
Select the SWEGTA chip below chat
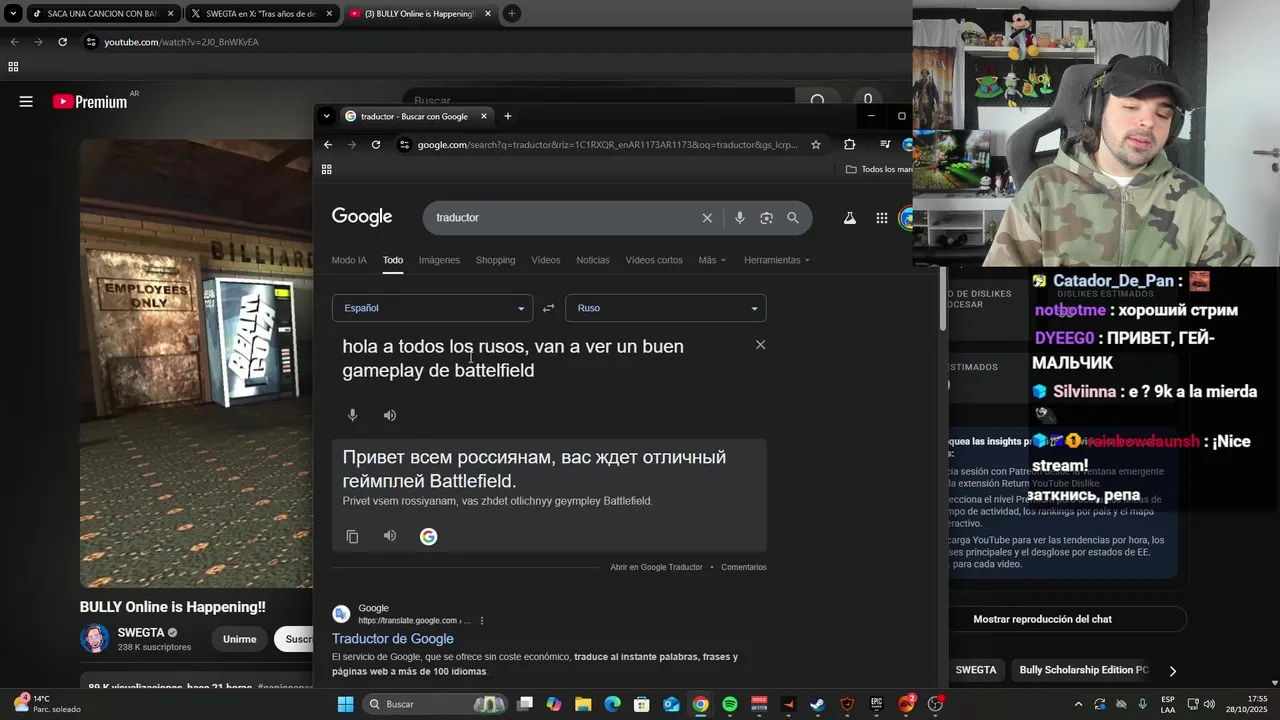[x=976, y=670]
